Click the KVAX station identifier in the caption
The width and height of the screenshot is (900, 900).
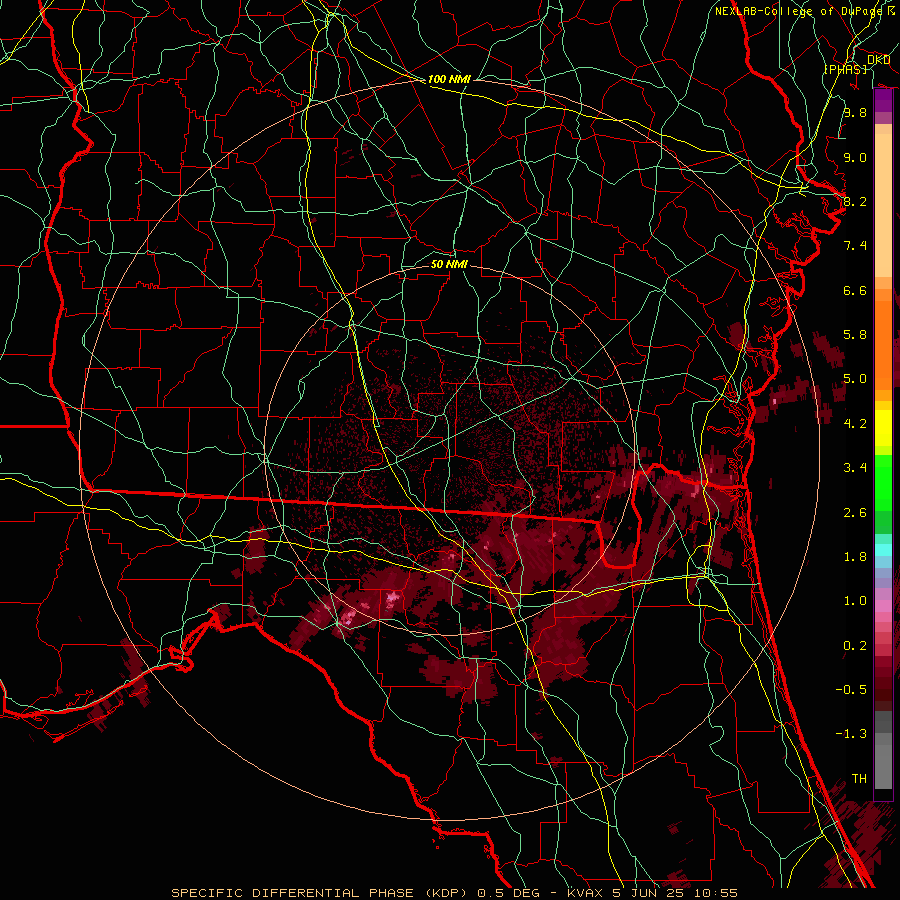[x=585, y=893]
